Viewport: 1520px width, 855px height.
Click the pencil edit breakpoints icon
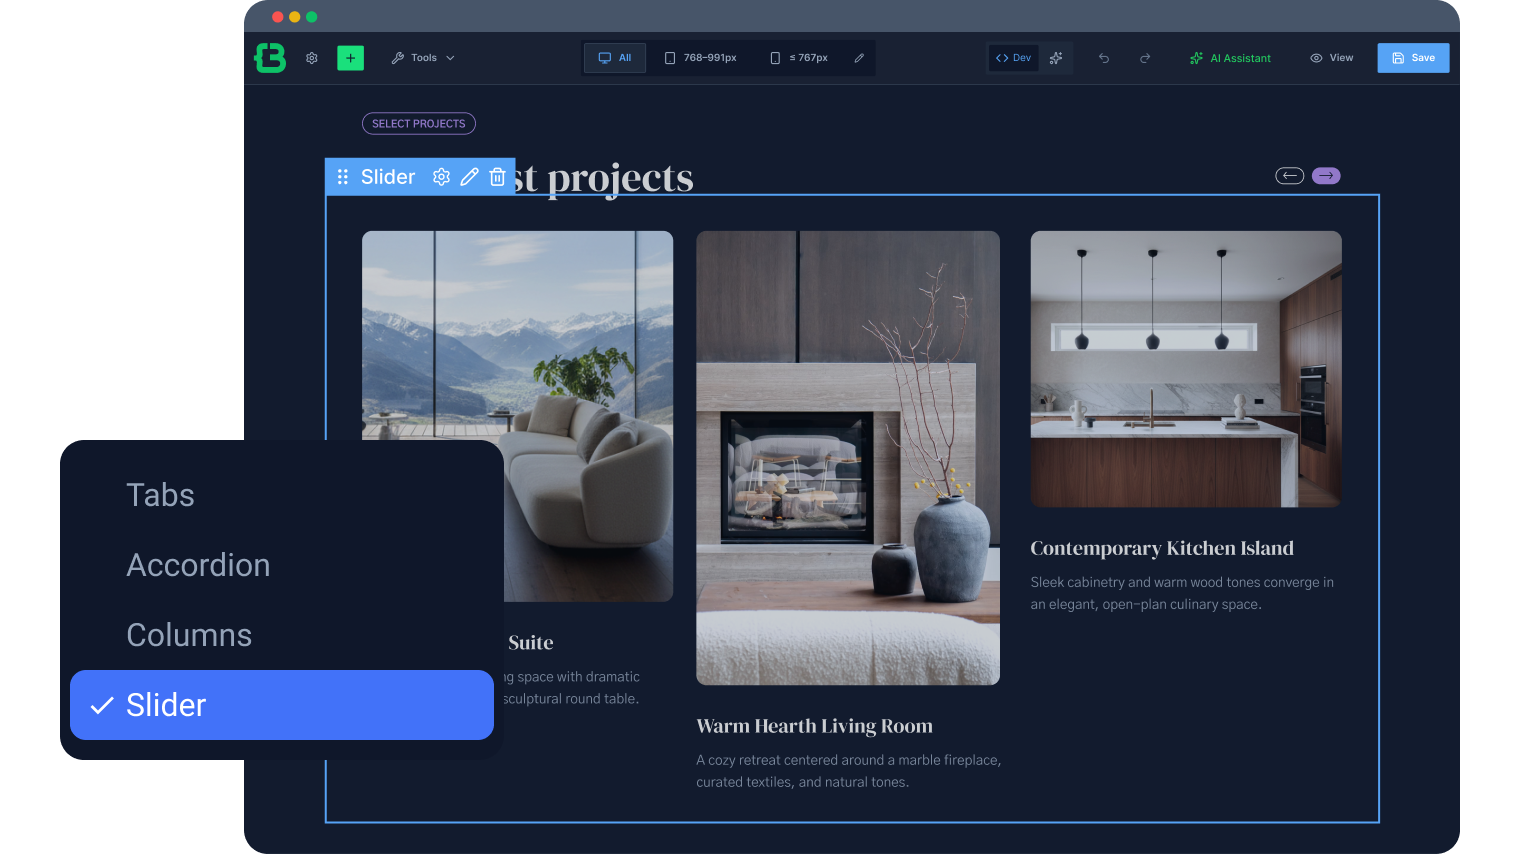click(x=859, y=58)
